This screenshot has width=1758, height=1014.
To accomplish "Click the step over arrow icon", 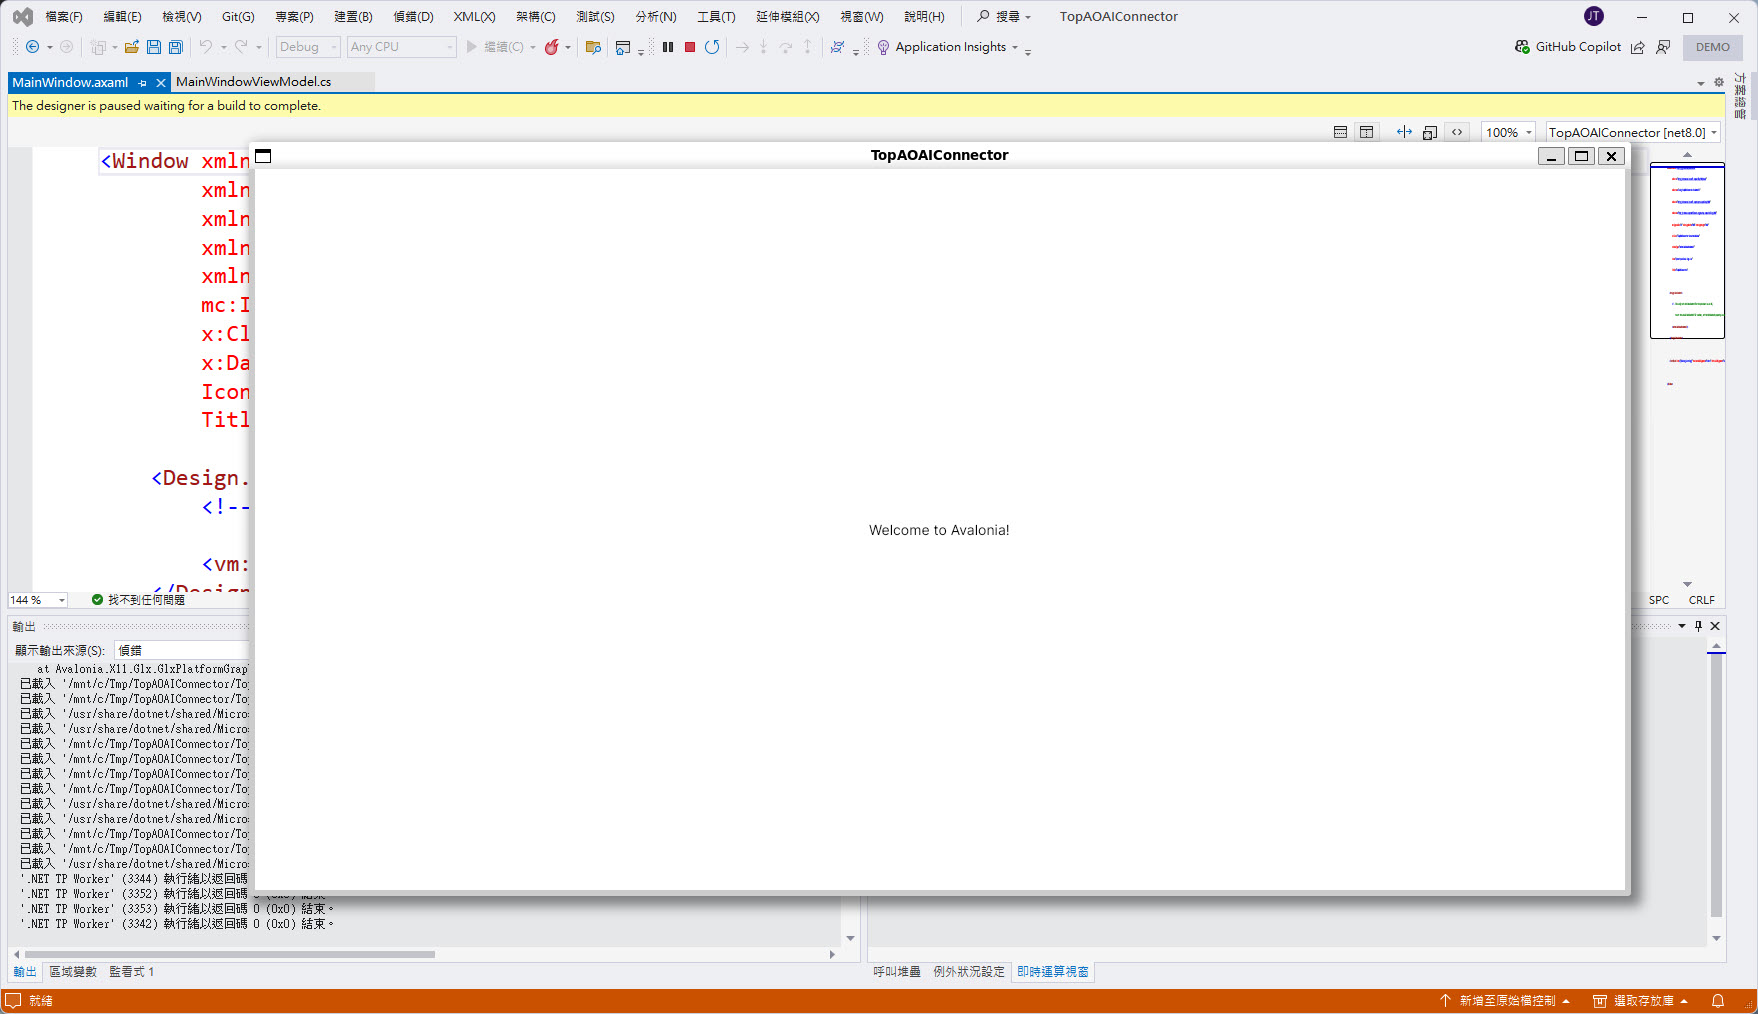I will [786, 47].
